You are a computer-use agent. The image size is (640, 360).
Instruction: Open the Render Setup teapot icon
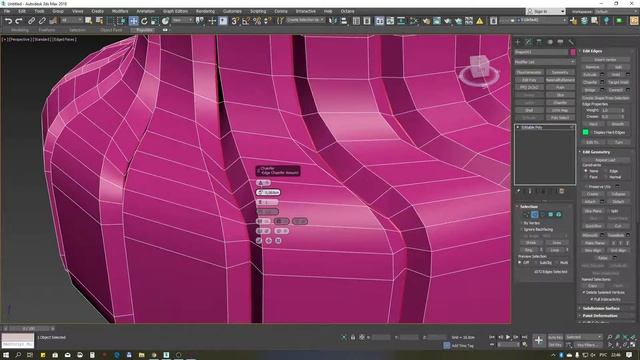pyautogui.click(x=426, y=21)
